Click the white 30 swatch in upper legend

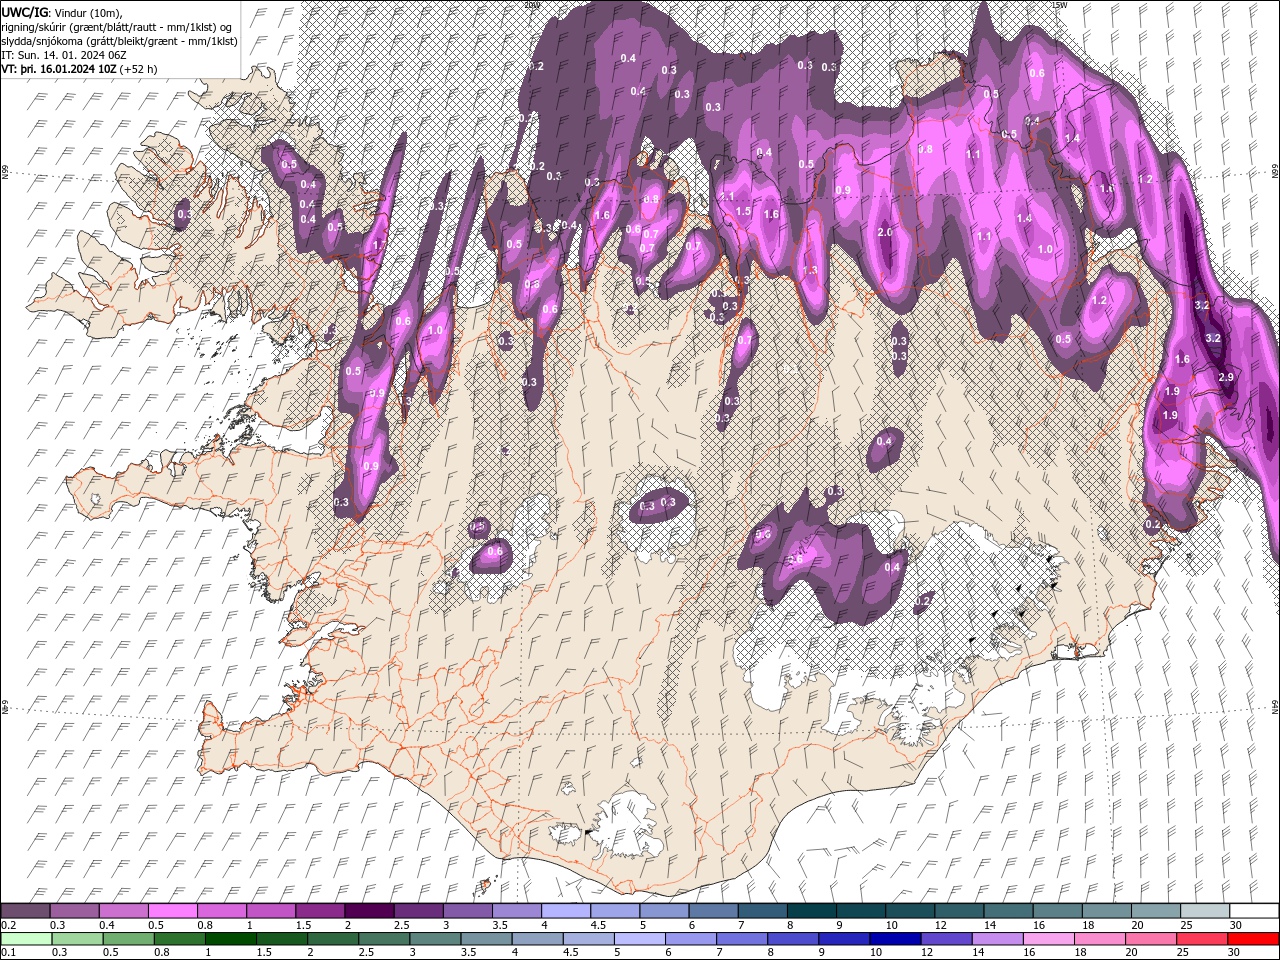pos(1254,911)
